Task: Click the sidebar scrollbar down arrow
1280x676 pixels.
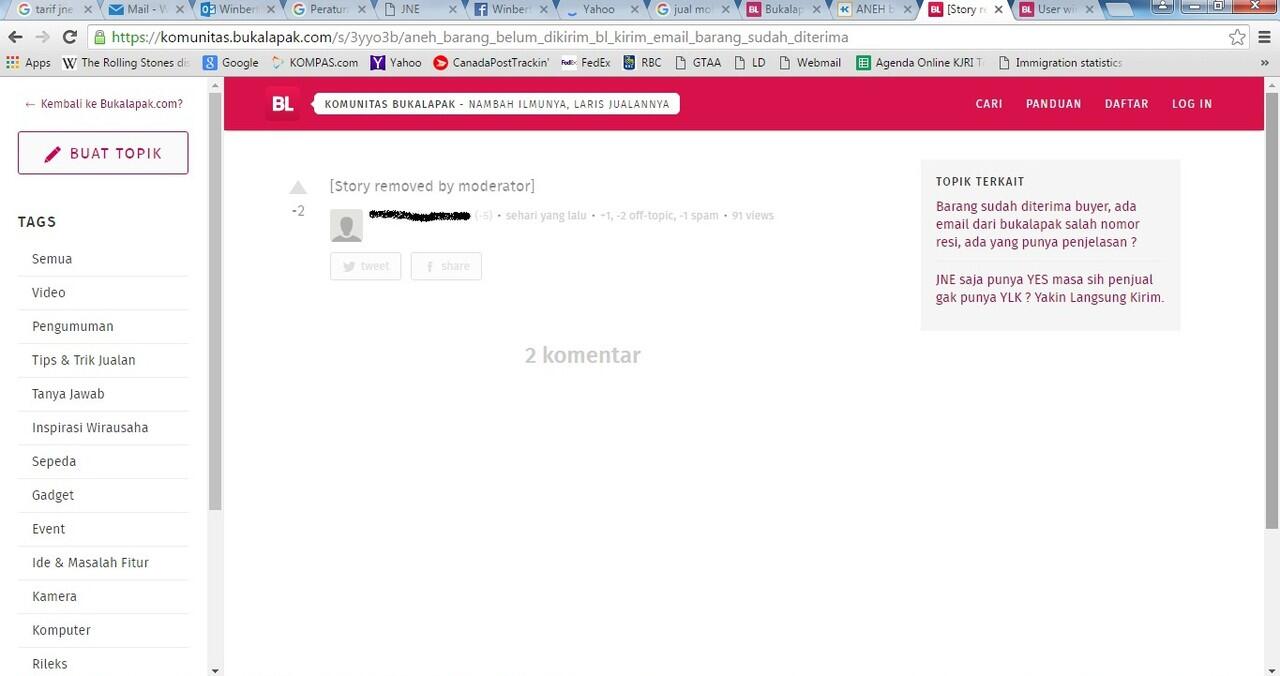Action: 215,669
